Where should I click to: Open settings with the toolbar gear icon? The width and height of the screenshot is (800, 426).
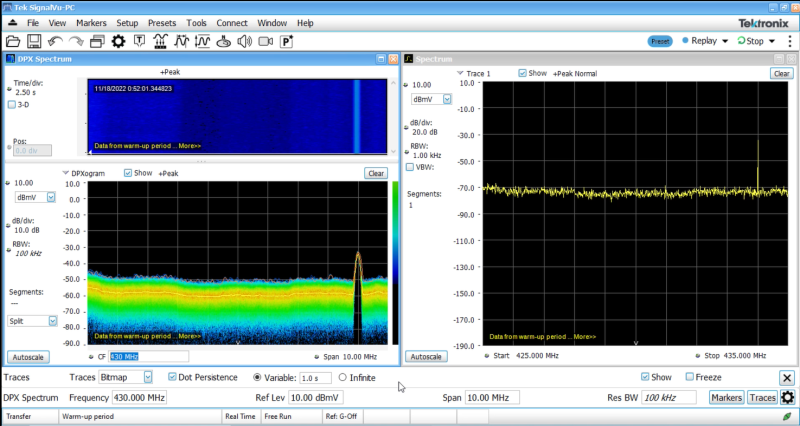point(118,41)
